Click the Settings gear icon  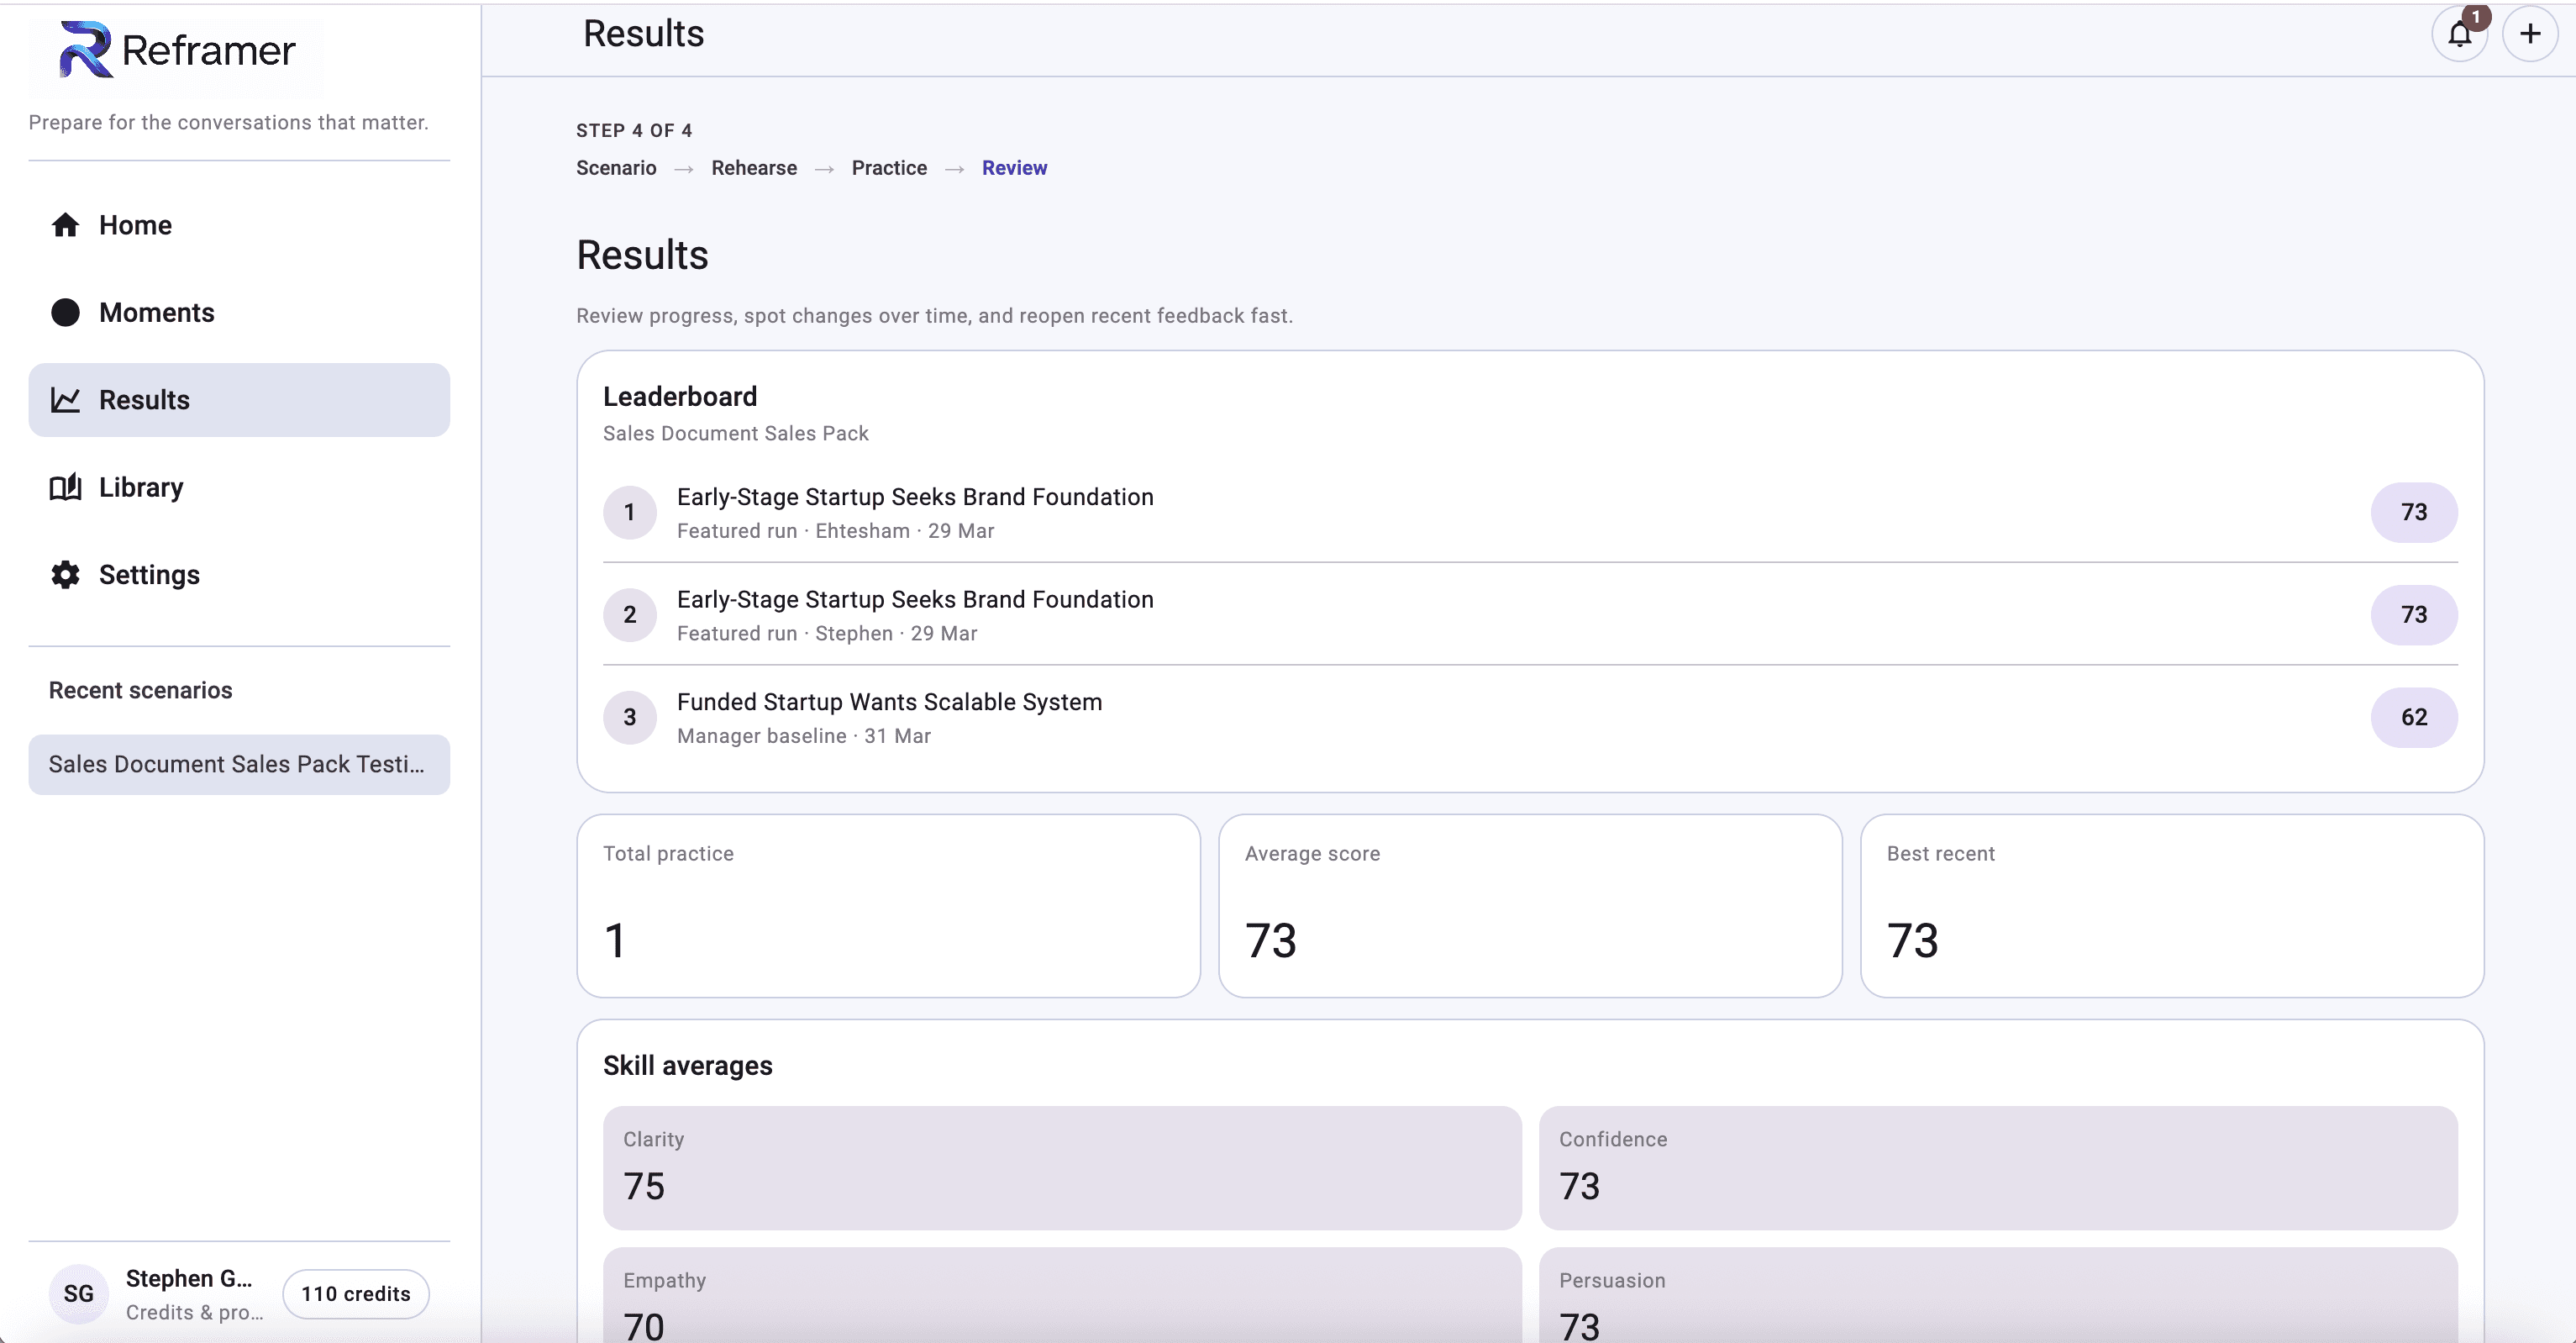[x=66, y=575]
